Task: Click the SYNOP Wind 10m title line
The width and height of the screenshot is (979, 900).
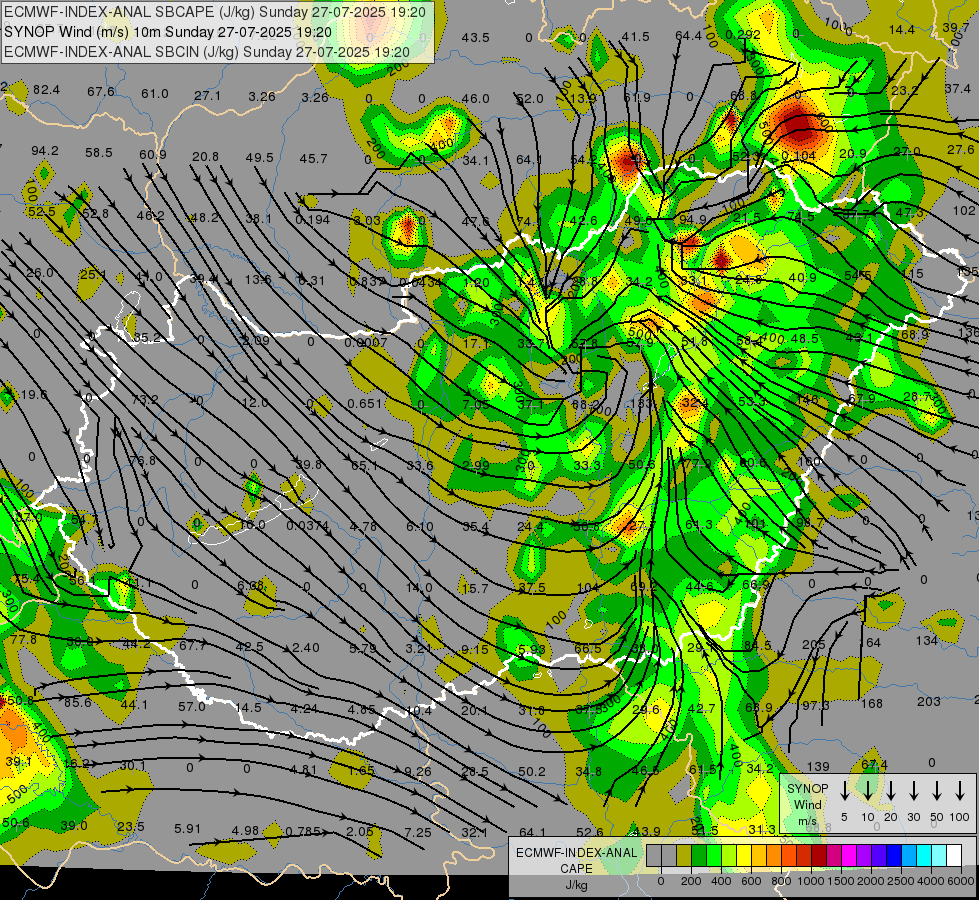Action: pos(167,32)
